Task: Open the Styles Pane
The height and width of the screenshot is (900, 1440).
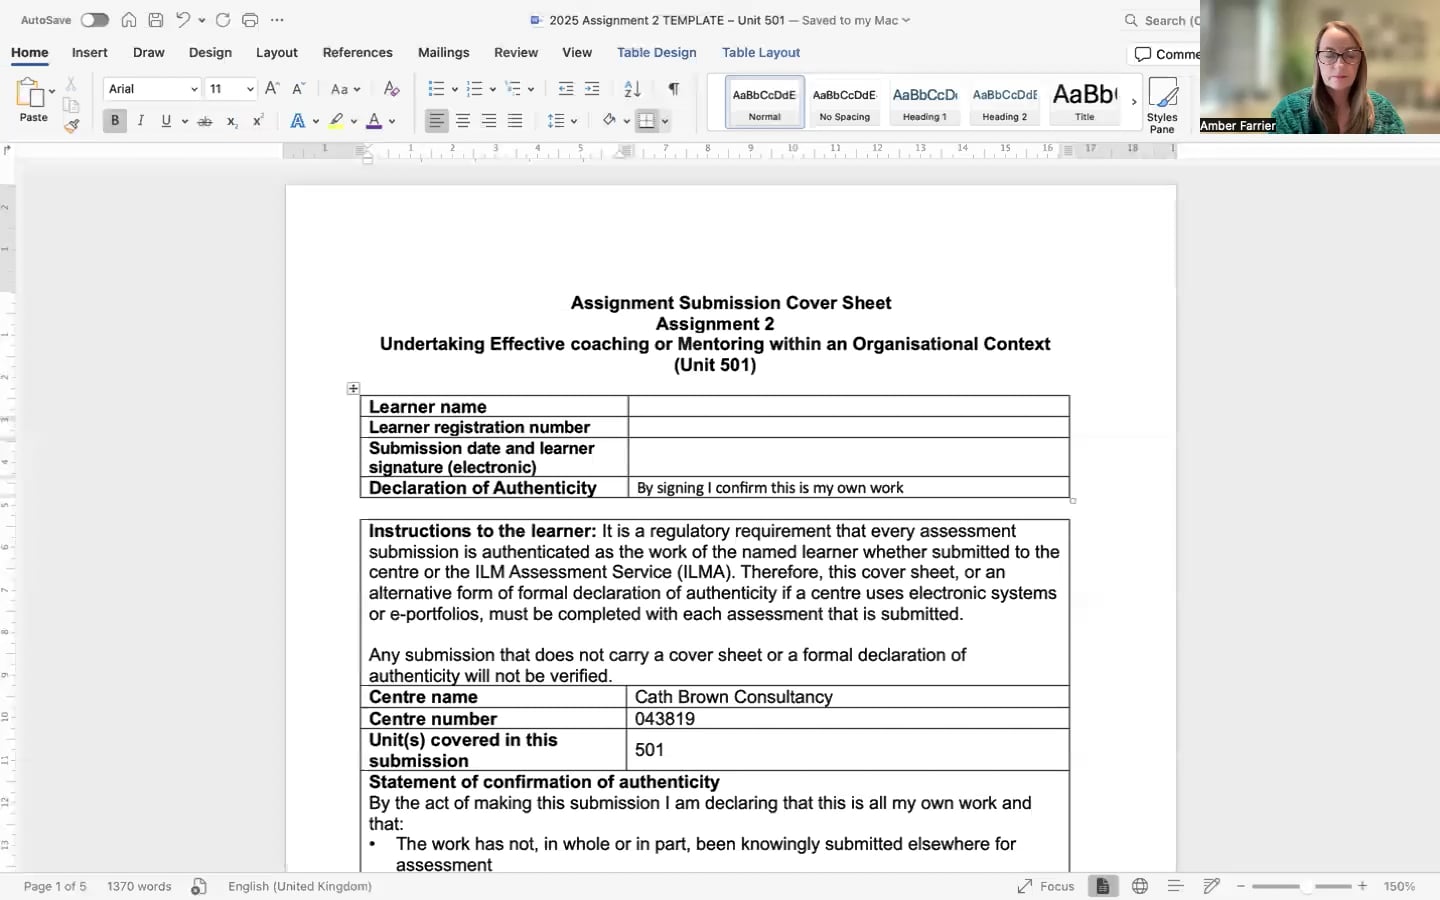Action: point(1162,105)
